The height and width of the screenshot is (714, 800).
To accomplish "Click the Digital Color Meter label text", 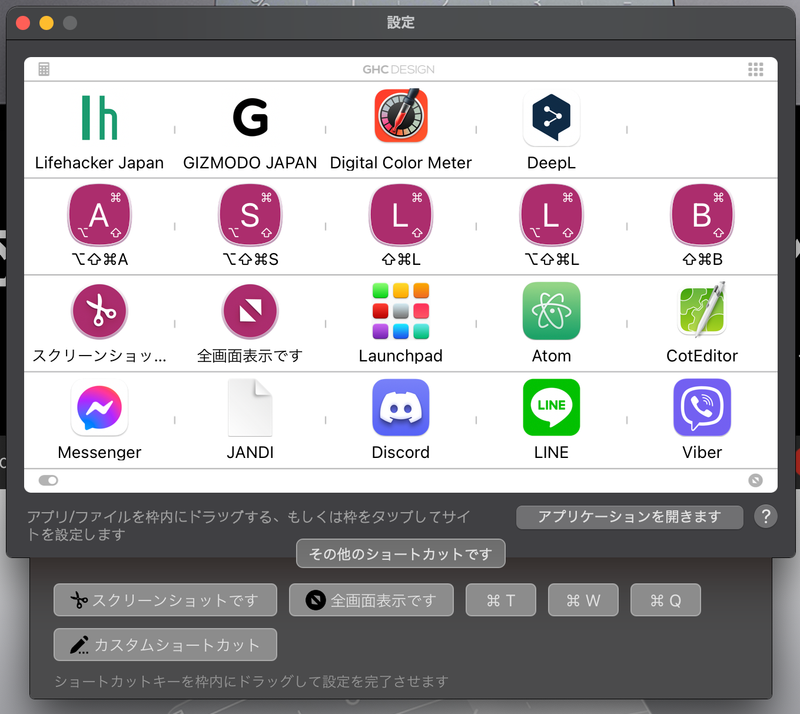I will tap(401, 163).
